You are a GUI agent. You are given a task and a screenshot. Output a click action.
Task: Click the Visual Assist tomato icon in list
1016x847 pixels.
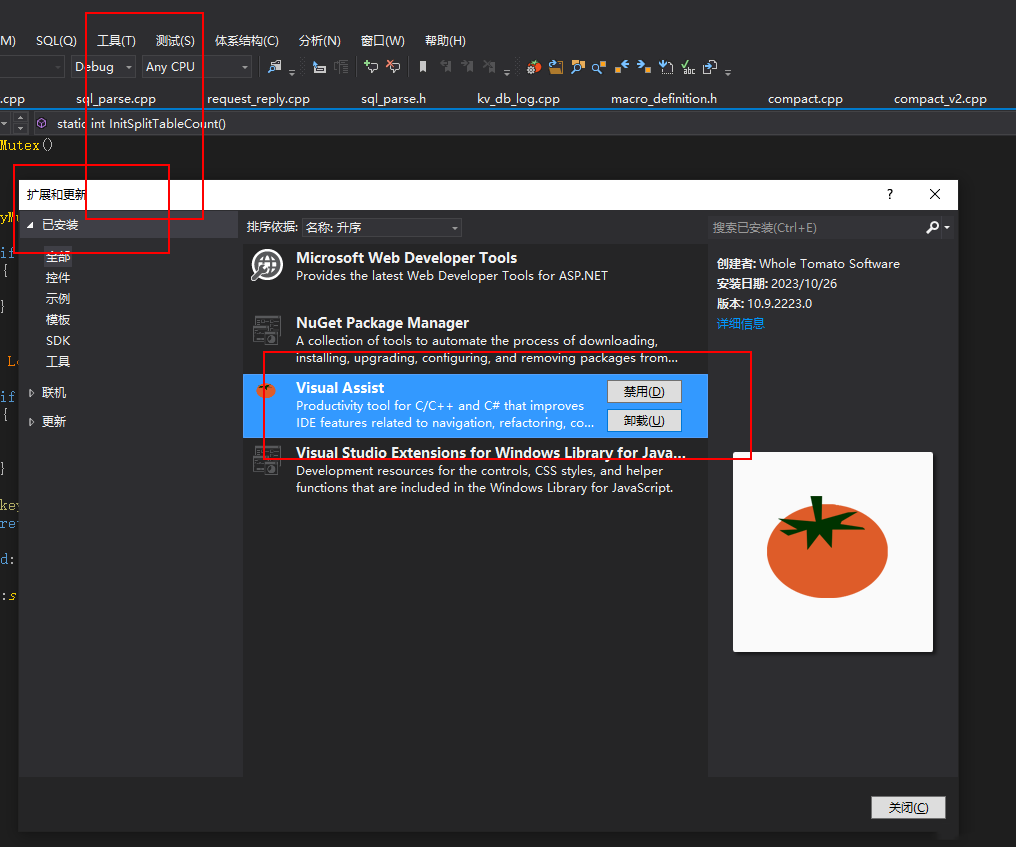click(x=266, y=390)
